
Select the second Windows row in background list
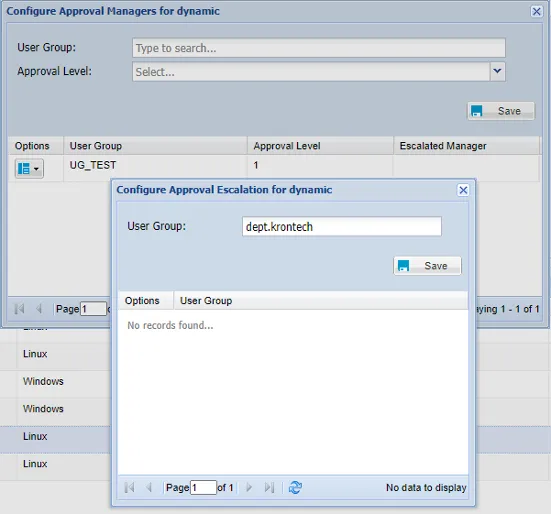click(x=43, y=409)
